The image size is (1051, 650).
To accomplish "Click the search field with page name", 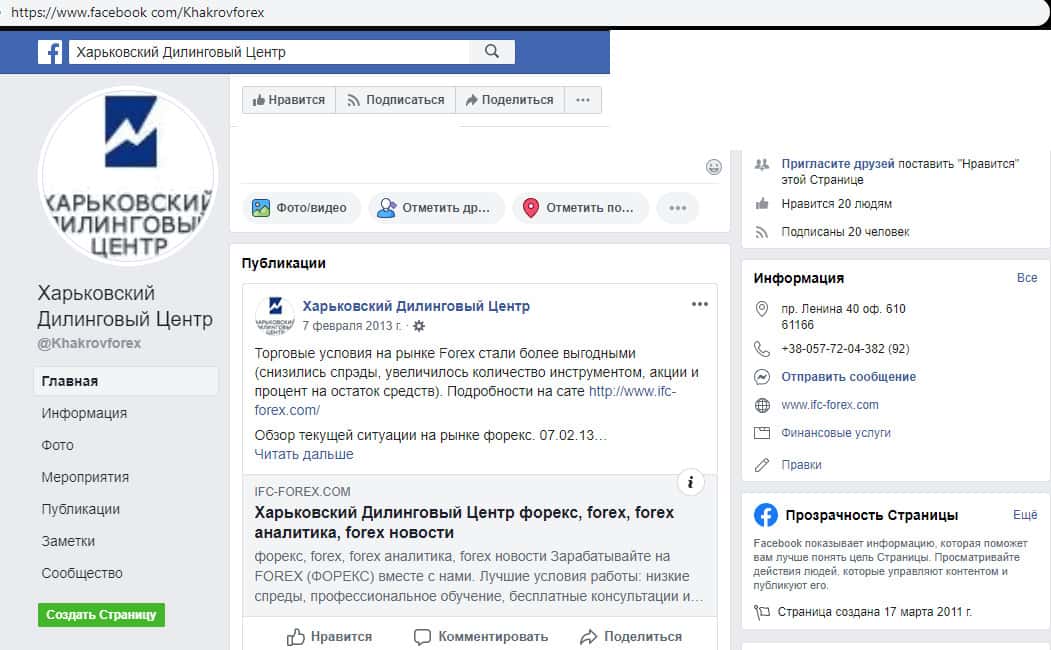I will pos(269,52).
